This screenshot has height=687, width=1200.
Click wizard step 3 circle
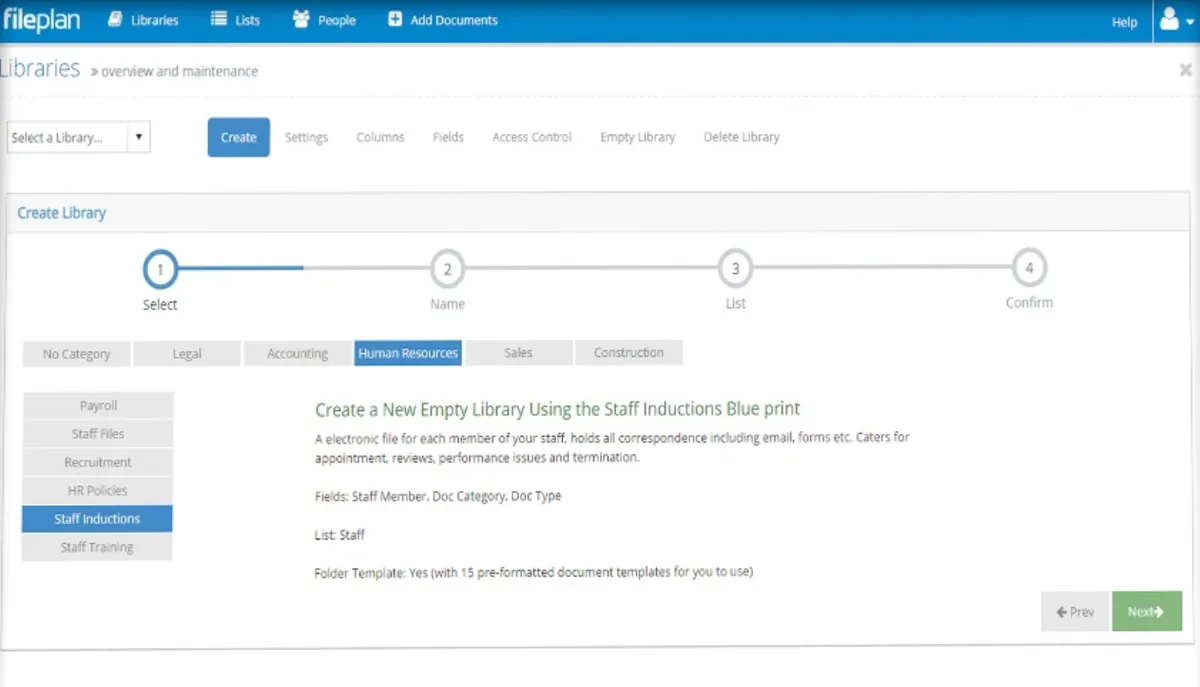tap(735, 269)
